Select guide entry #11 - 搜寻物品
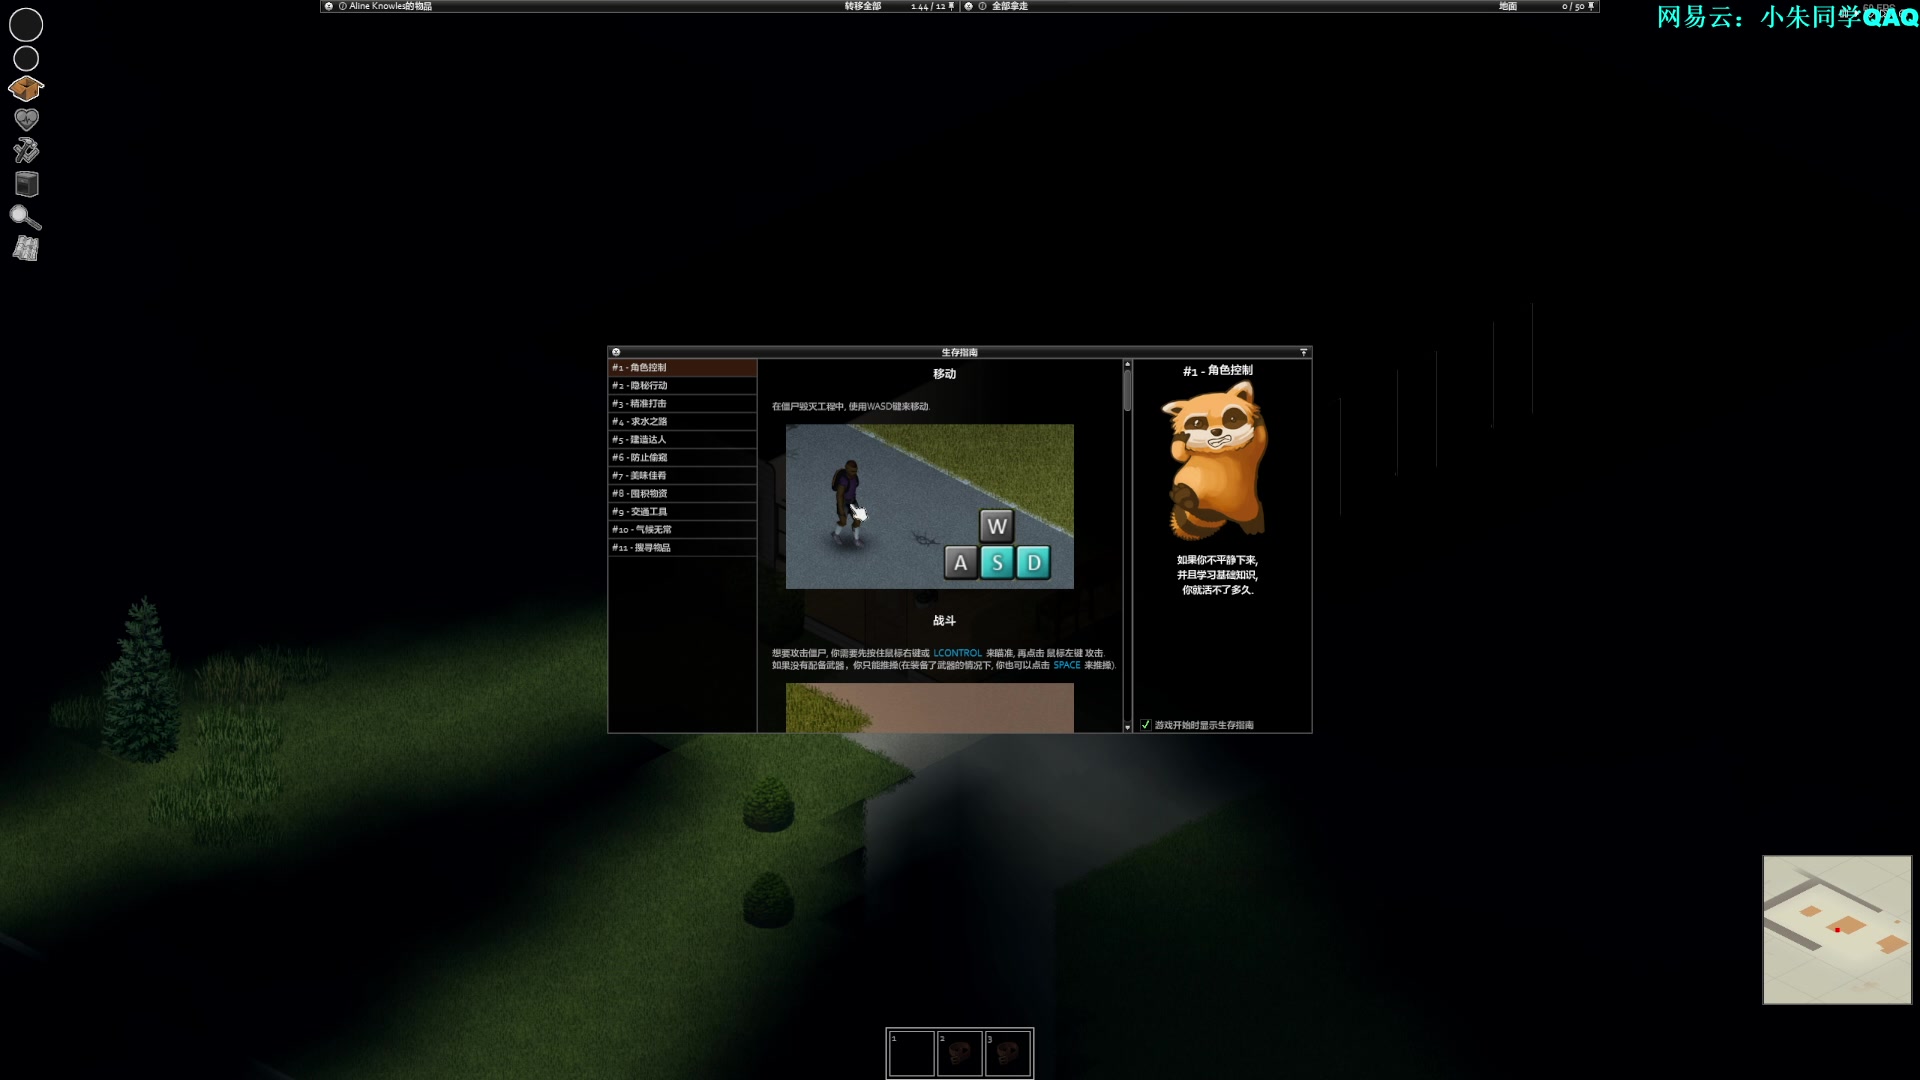Viewport: 1920px width, 1080px height. pyautogui.click(x=682, y=547)
